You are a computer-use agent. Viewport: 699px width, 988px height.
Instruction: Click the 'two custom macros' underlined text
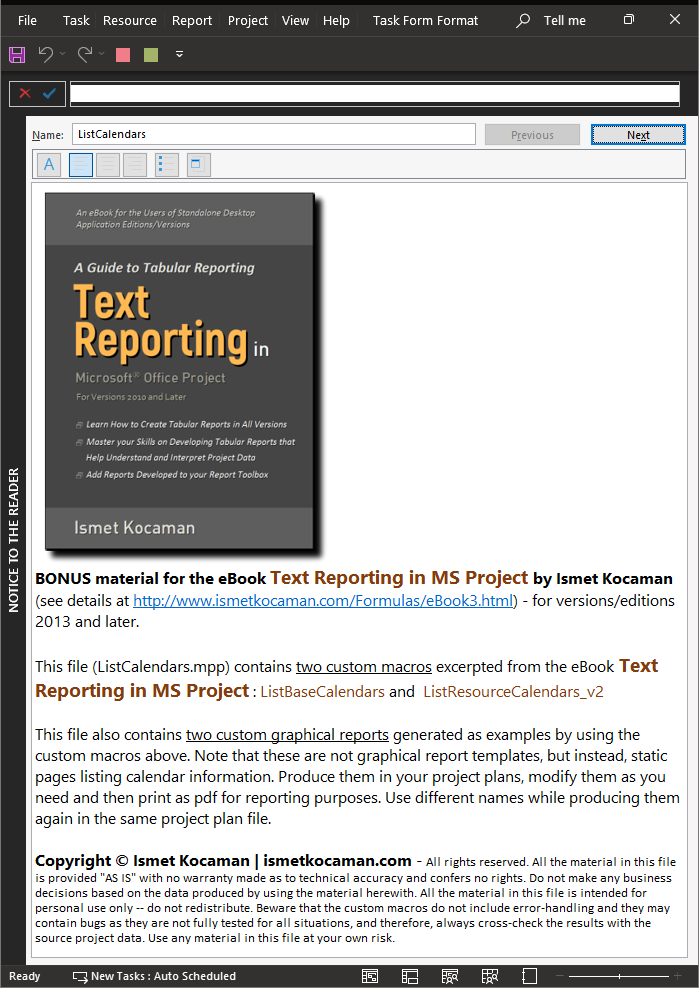click(x=364, y=667)
